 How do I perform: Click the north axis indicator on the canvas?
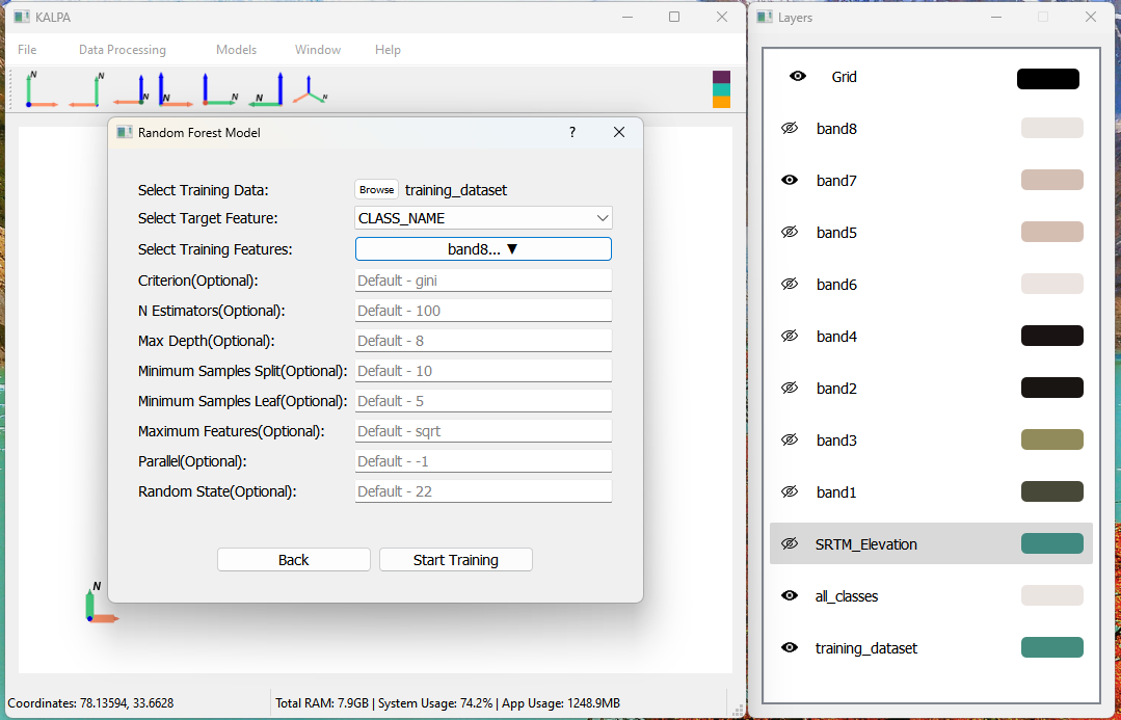point(102,603)
